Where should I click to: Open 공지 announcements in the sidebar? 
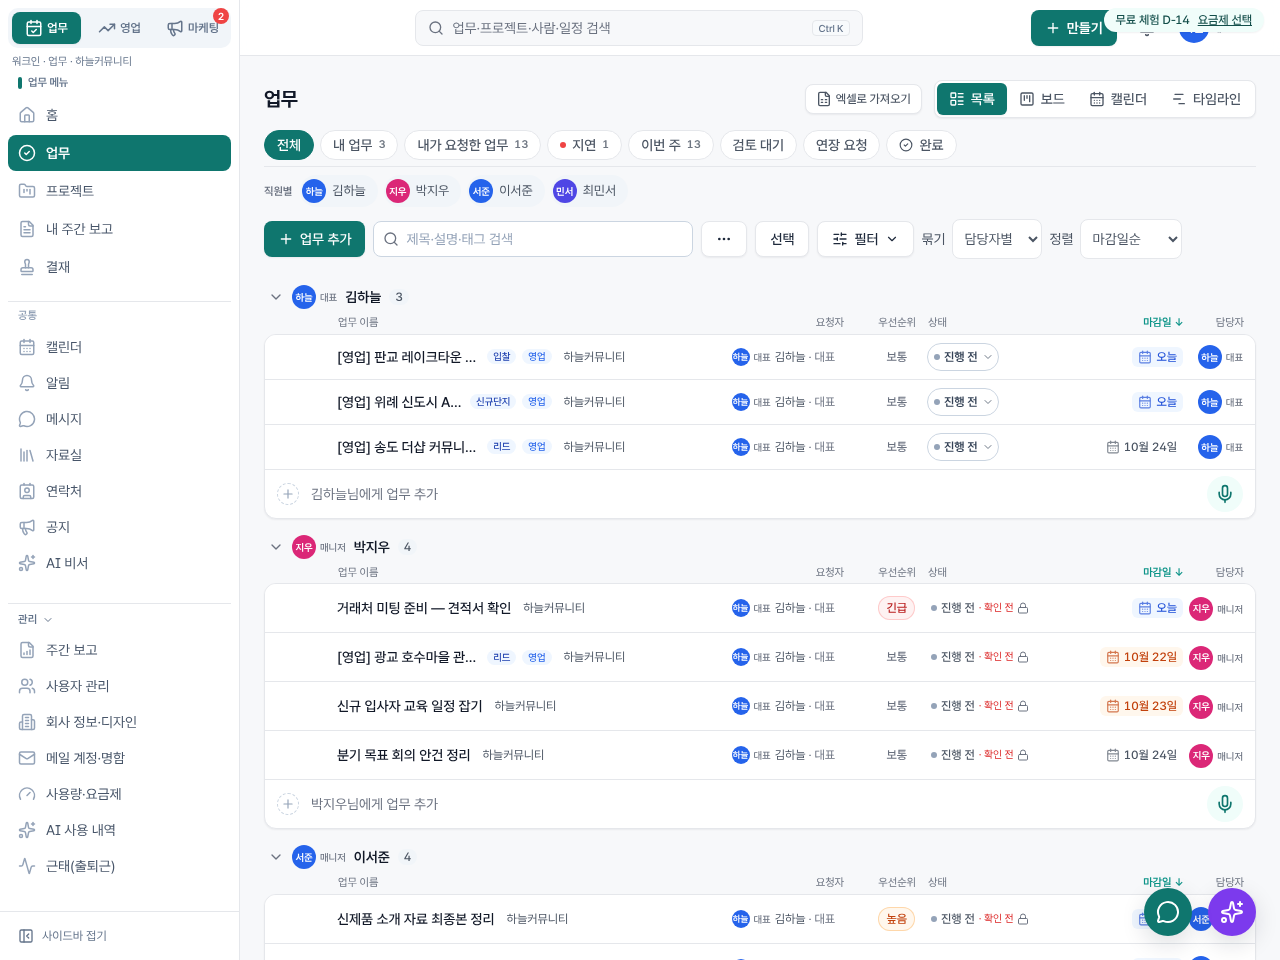[119, 527]
